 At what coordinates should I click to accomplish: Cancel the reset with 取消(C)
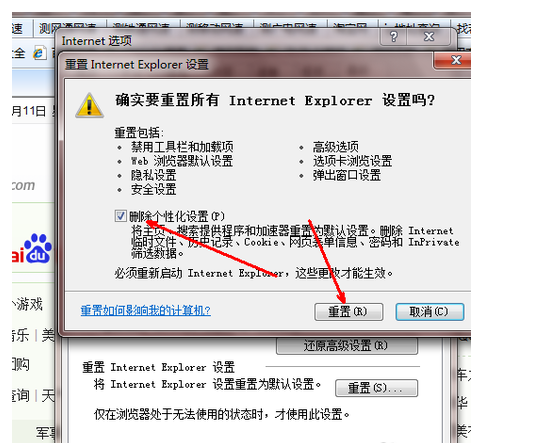429,312
